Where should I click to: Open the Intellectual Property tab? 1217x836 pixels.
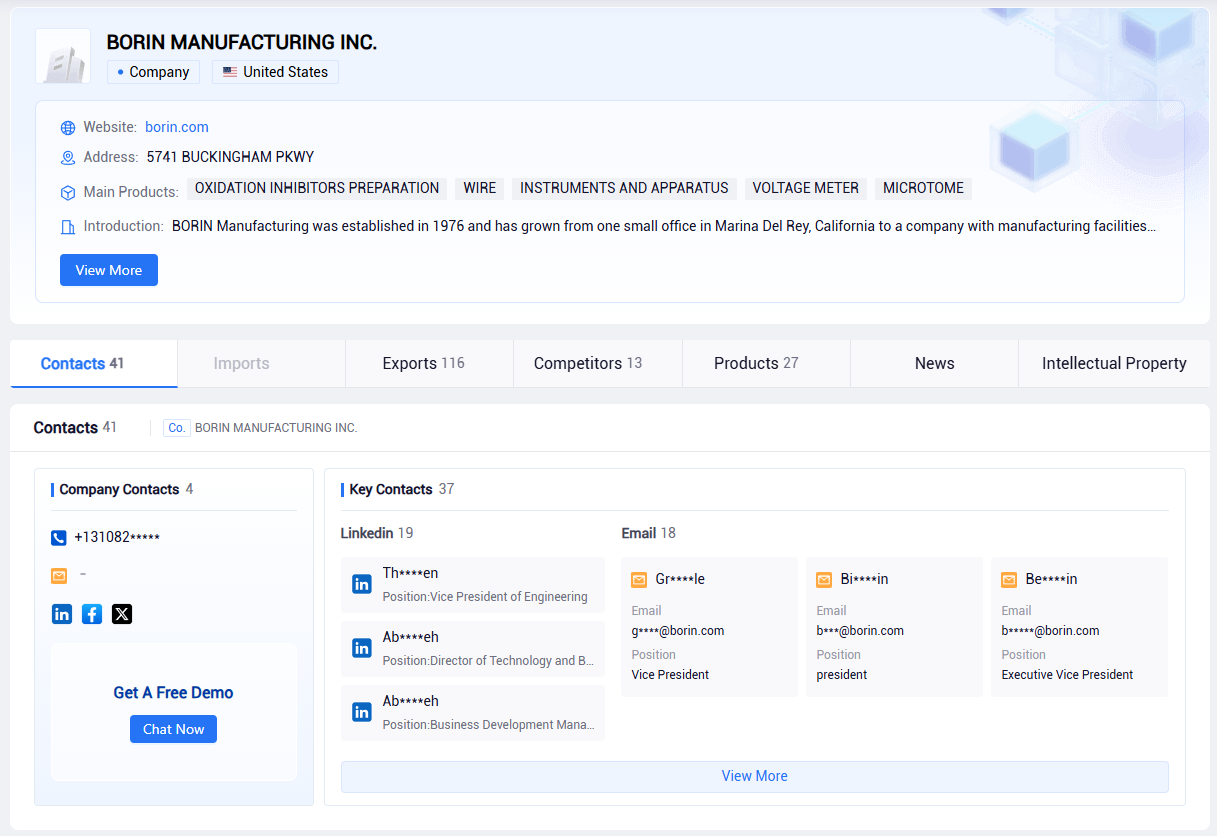point(1114,363)
